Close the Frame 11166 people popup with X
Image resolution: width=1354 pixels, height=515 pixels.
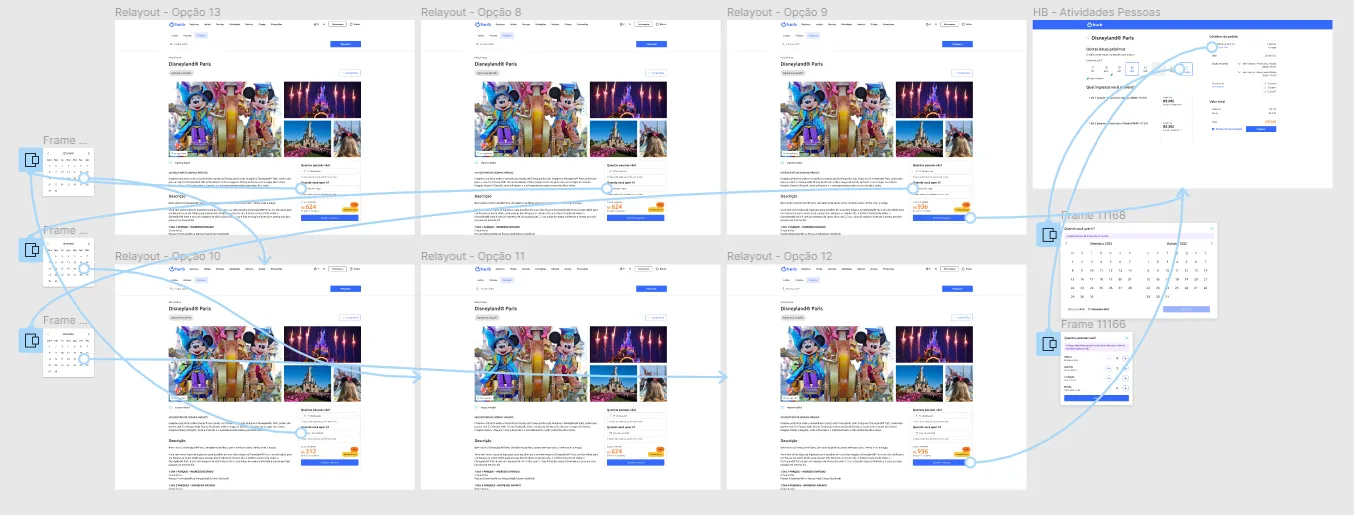coord(1127,338)
